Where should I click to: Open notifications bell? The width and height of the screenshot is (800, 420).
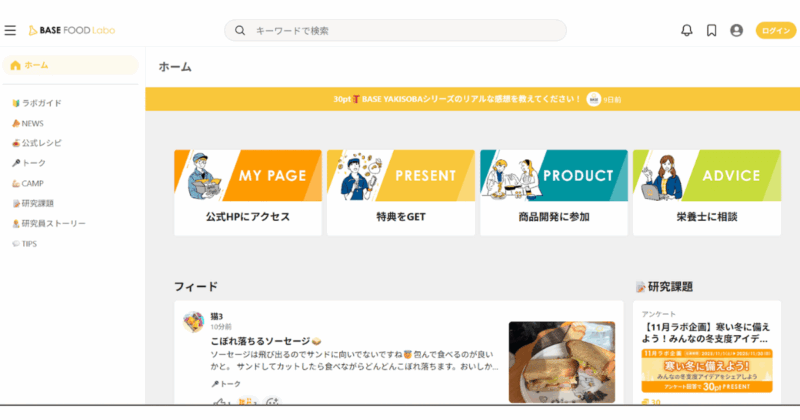pyautogui.click(x=687, y=31)
